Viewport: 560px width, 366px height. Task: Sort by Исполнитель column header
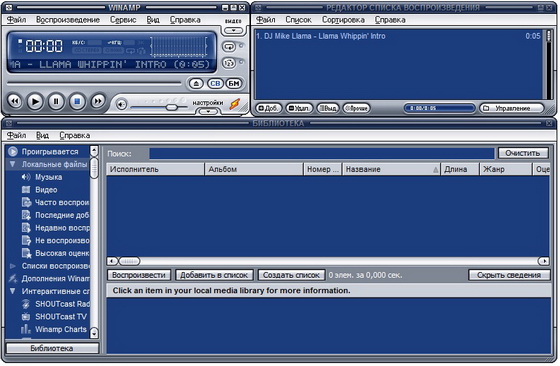pyautogui.click(x=155, y=169)
